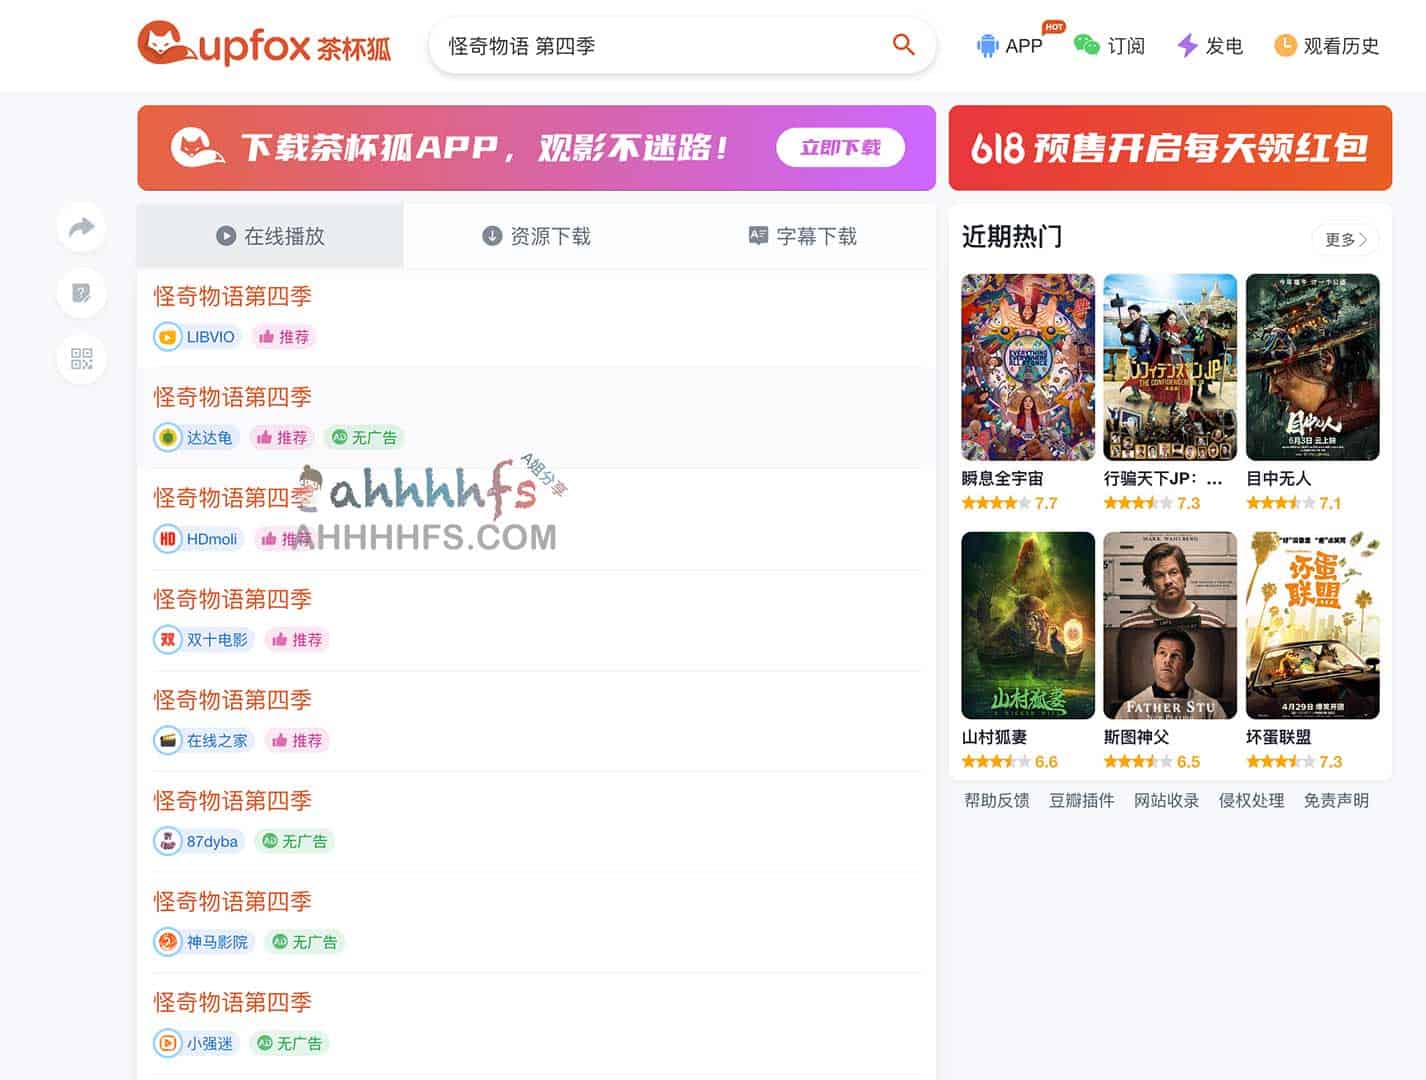This screenshot has height=1080, width=1426.
Task: Click the 双十电影 source tag
Action: pos(203,640)
